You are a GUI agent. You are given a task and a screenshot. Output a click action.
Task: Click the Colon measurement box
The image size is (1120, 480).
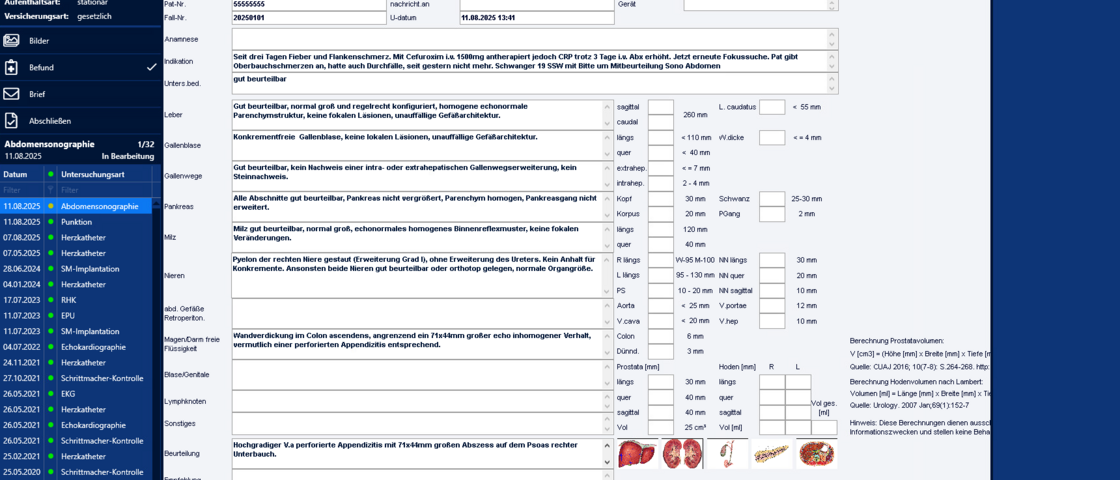tap(661, 336)
